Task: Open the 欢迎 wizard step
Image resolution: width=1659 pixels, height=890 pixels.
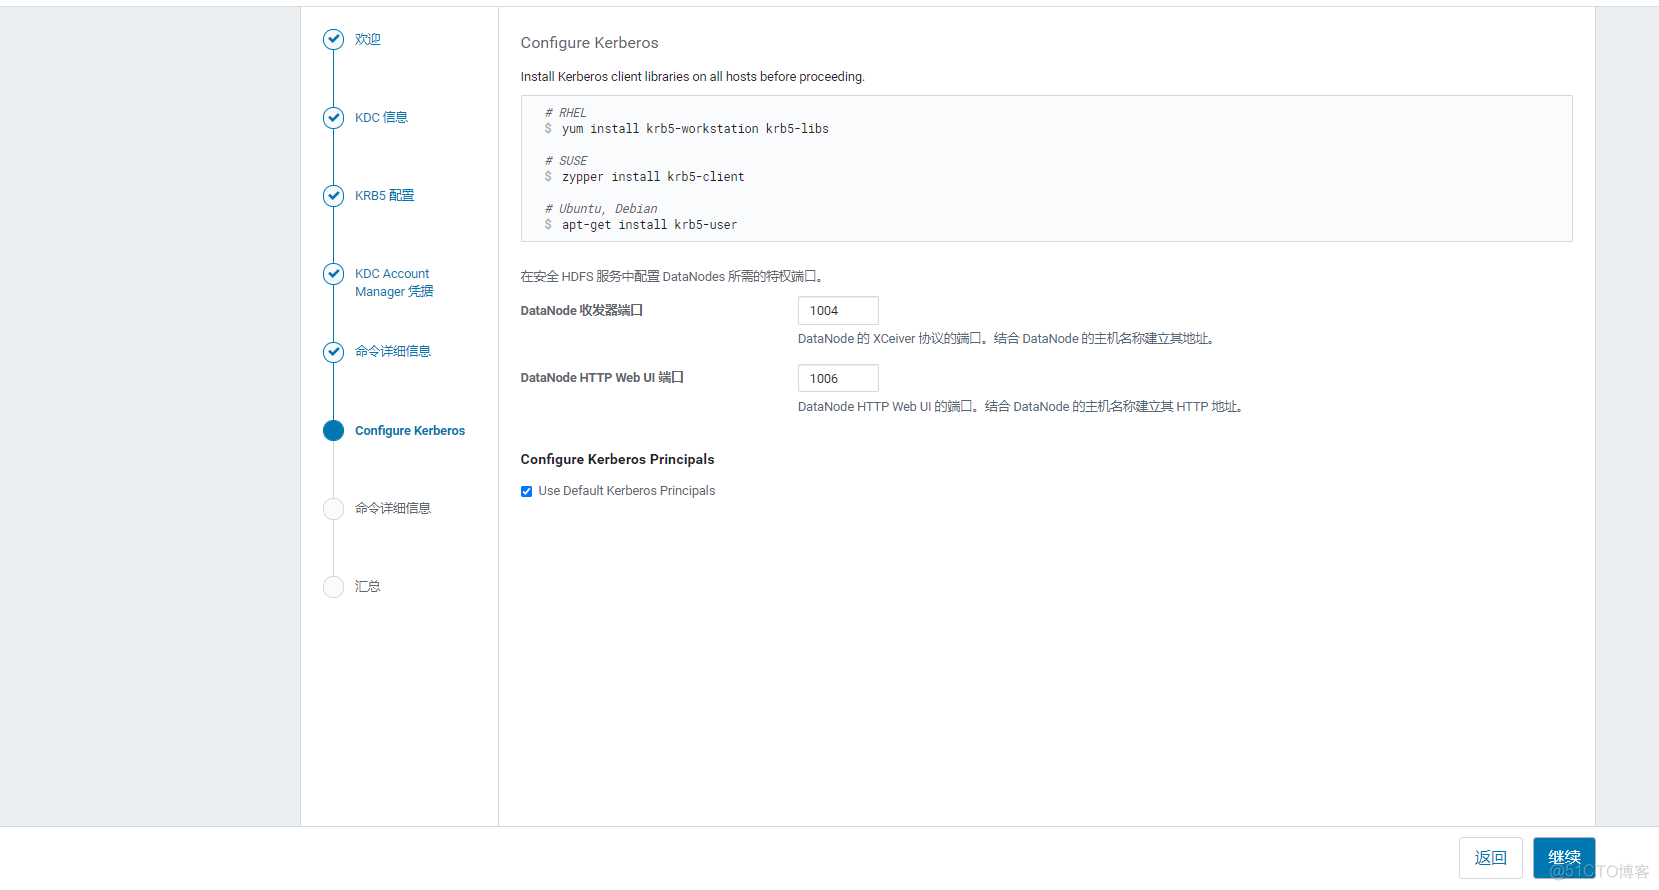Action: (x=367, y=39)
